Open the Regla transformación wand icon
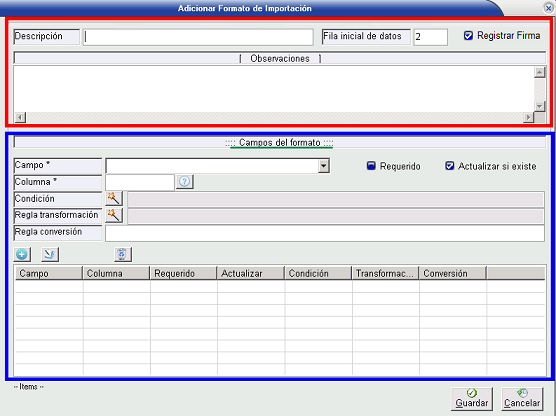This screenshot has height=416, width=556. click(114, 215)
